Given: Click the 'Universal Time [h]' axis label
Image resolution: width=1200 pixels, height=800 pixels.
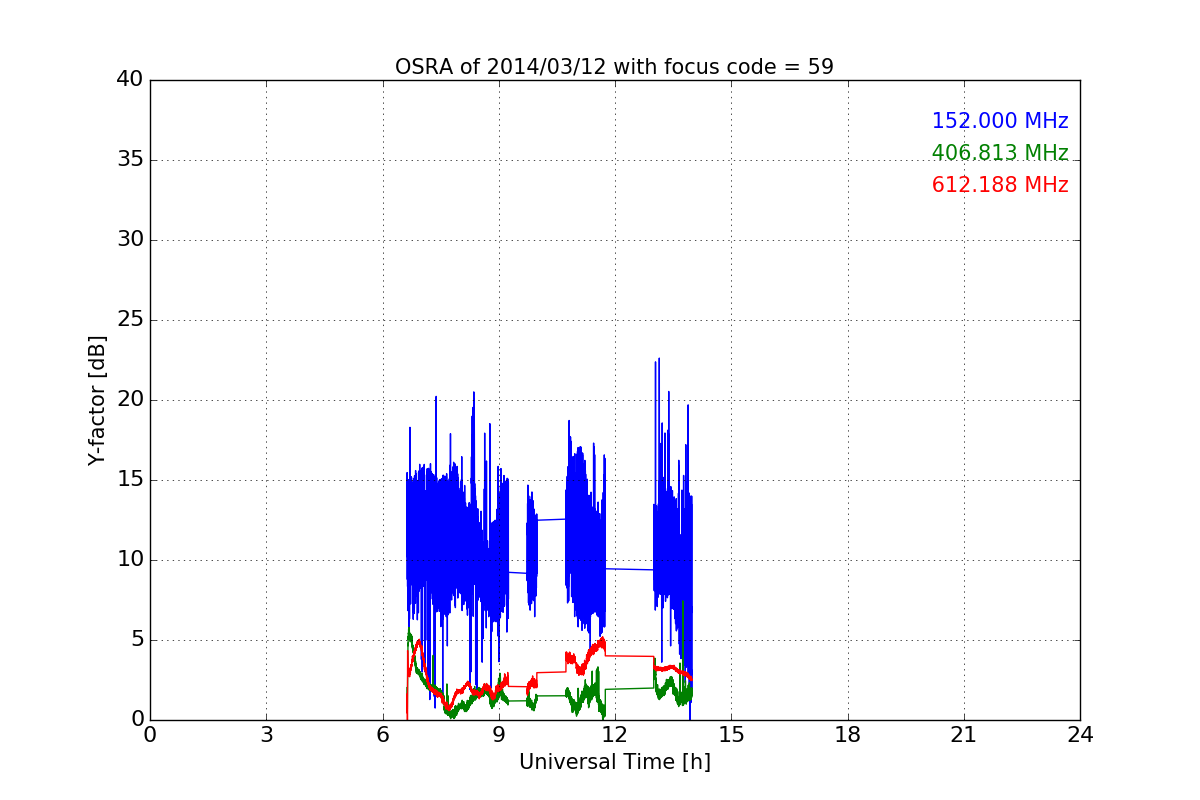Looking at the screenshot, I should click(614, 762).
